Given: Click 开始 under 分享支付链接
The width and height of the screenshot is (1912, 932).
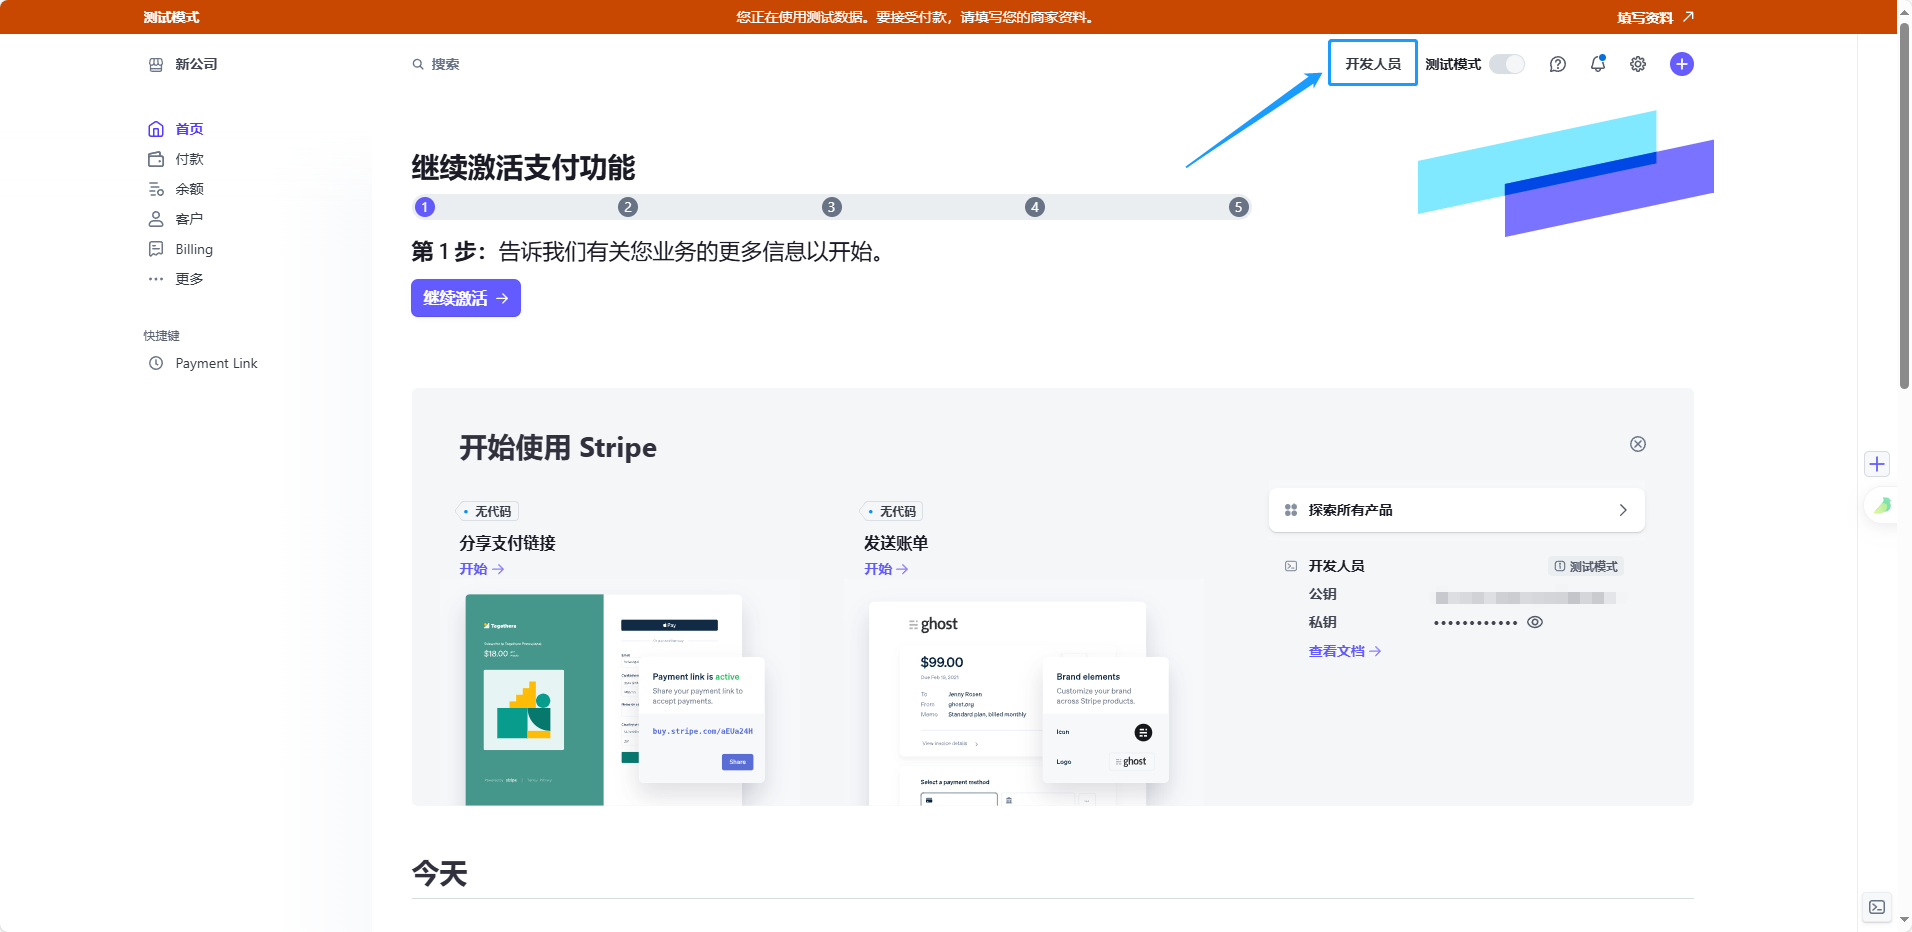Looking at the screenshot, I should tap(482, 569).
